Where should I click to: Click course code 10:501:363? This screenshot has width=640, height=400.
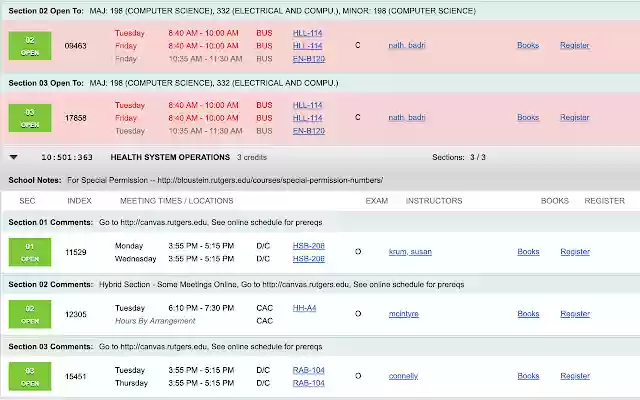[x=67, y=157]
